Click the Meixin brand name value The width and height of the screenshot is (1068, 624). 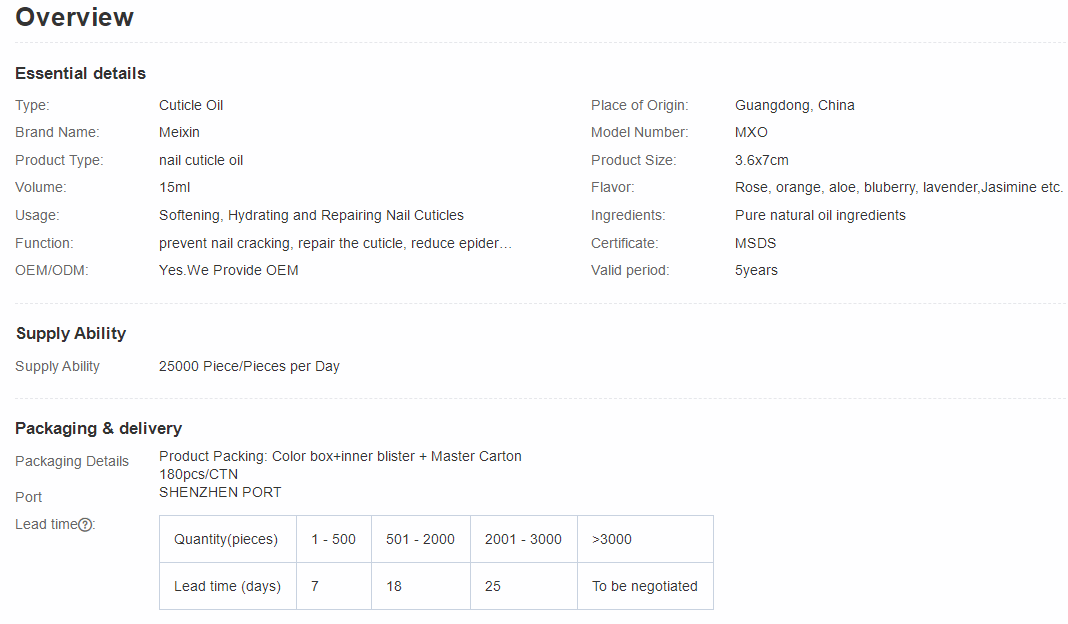pyautogui.click(x=179, y=132)
